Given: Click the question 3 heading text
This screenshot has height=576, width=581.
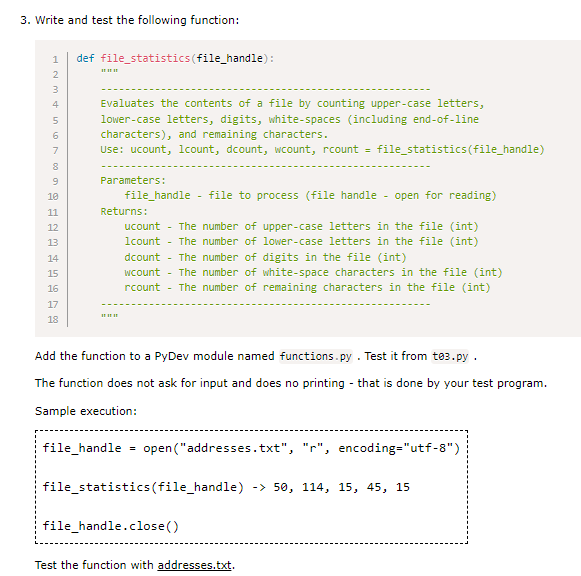Looking at the screenshot, I should [130, 20].
